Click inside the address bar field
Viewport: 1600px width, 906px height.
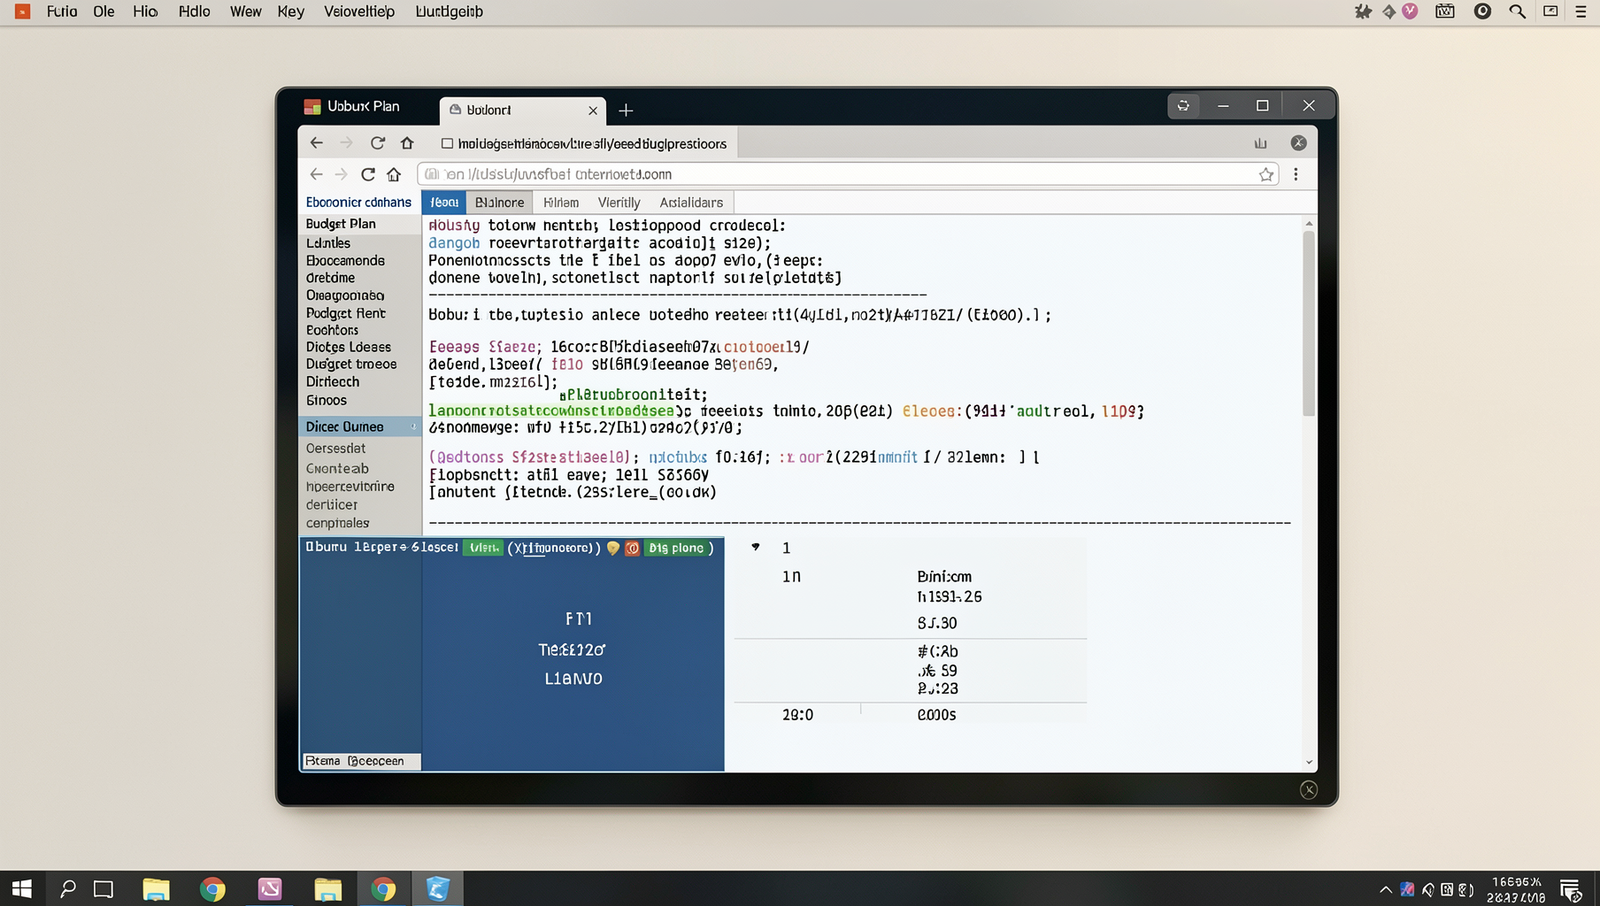[x=847, y=174]
